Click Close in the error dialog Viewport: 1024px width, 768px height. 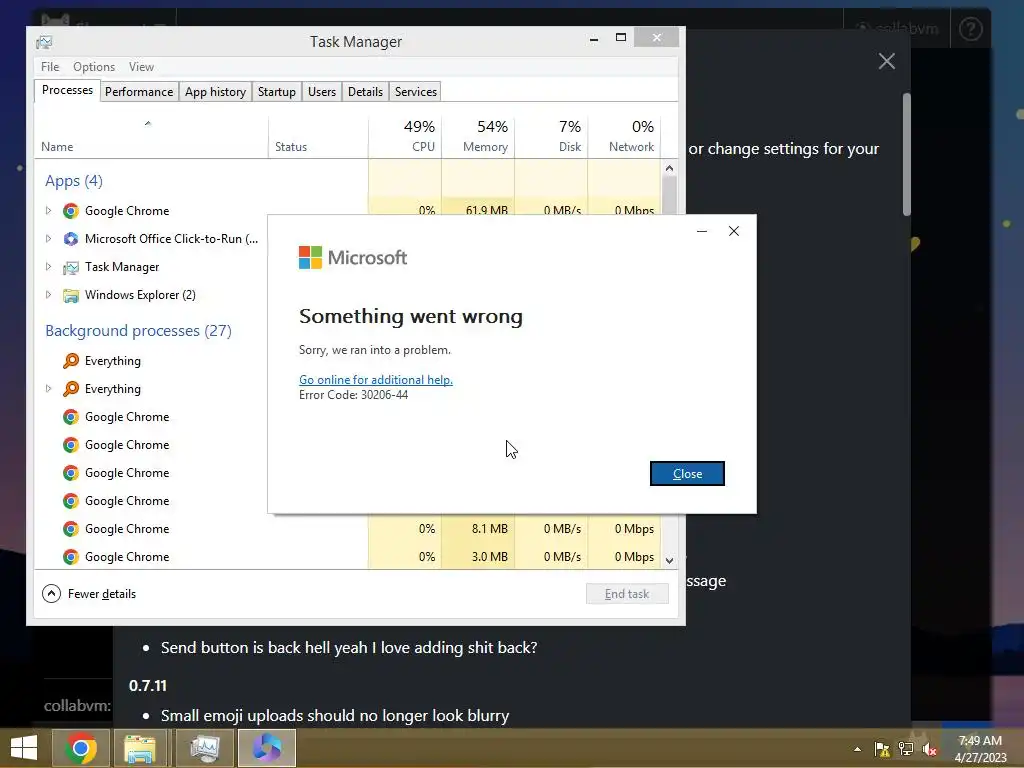click(687, 473)
